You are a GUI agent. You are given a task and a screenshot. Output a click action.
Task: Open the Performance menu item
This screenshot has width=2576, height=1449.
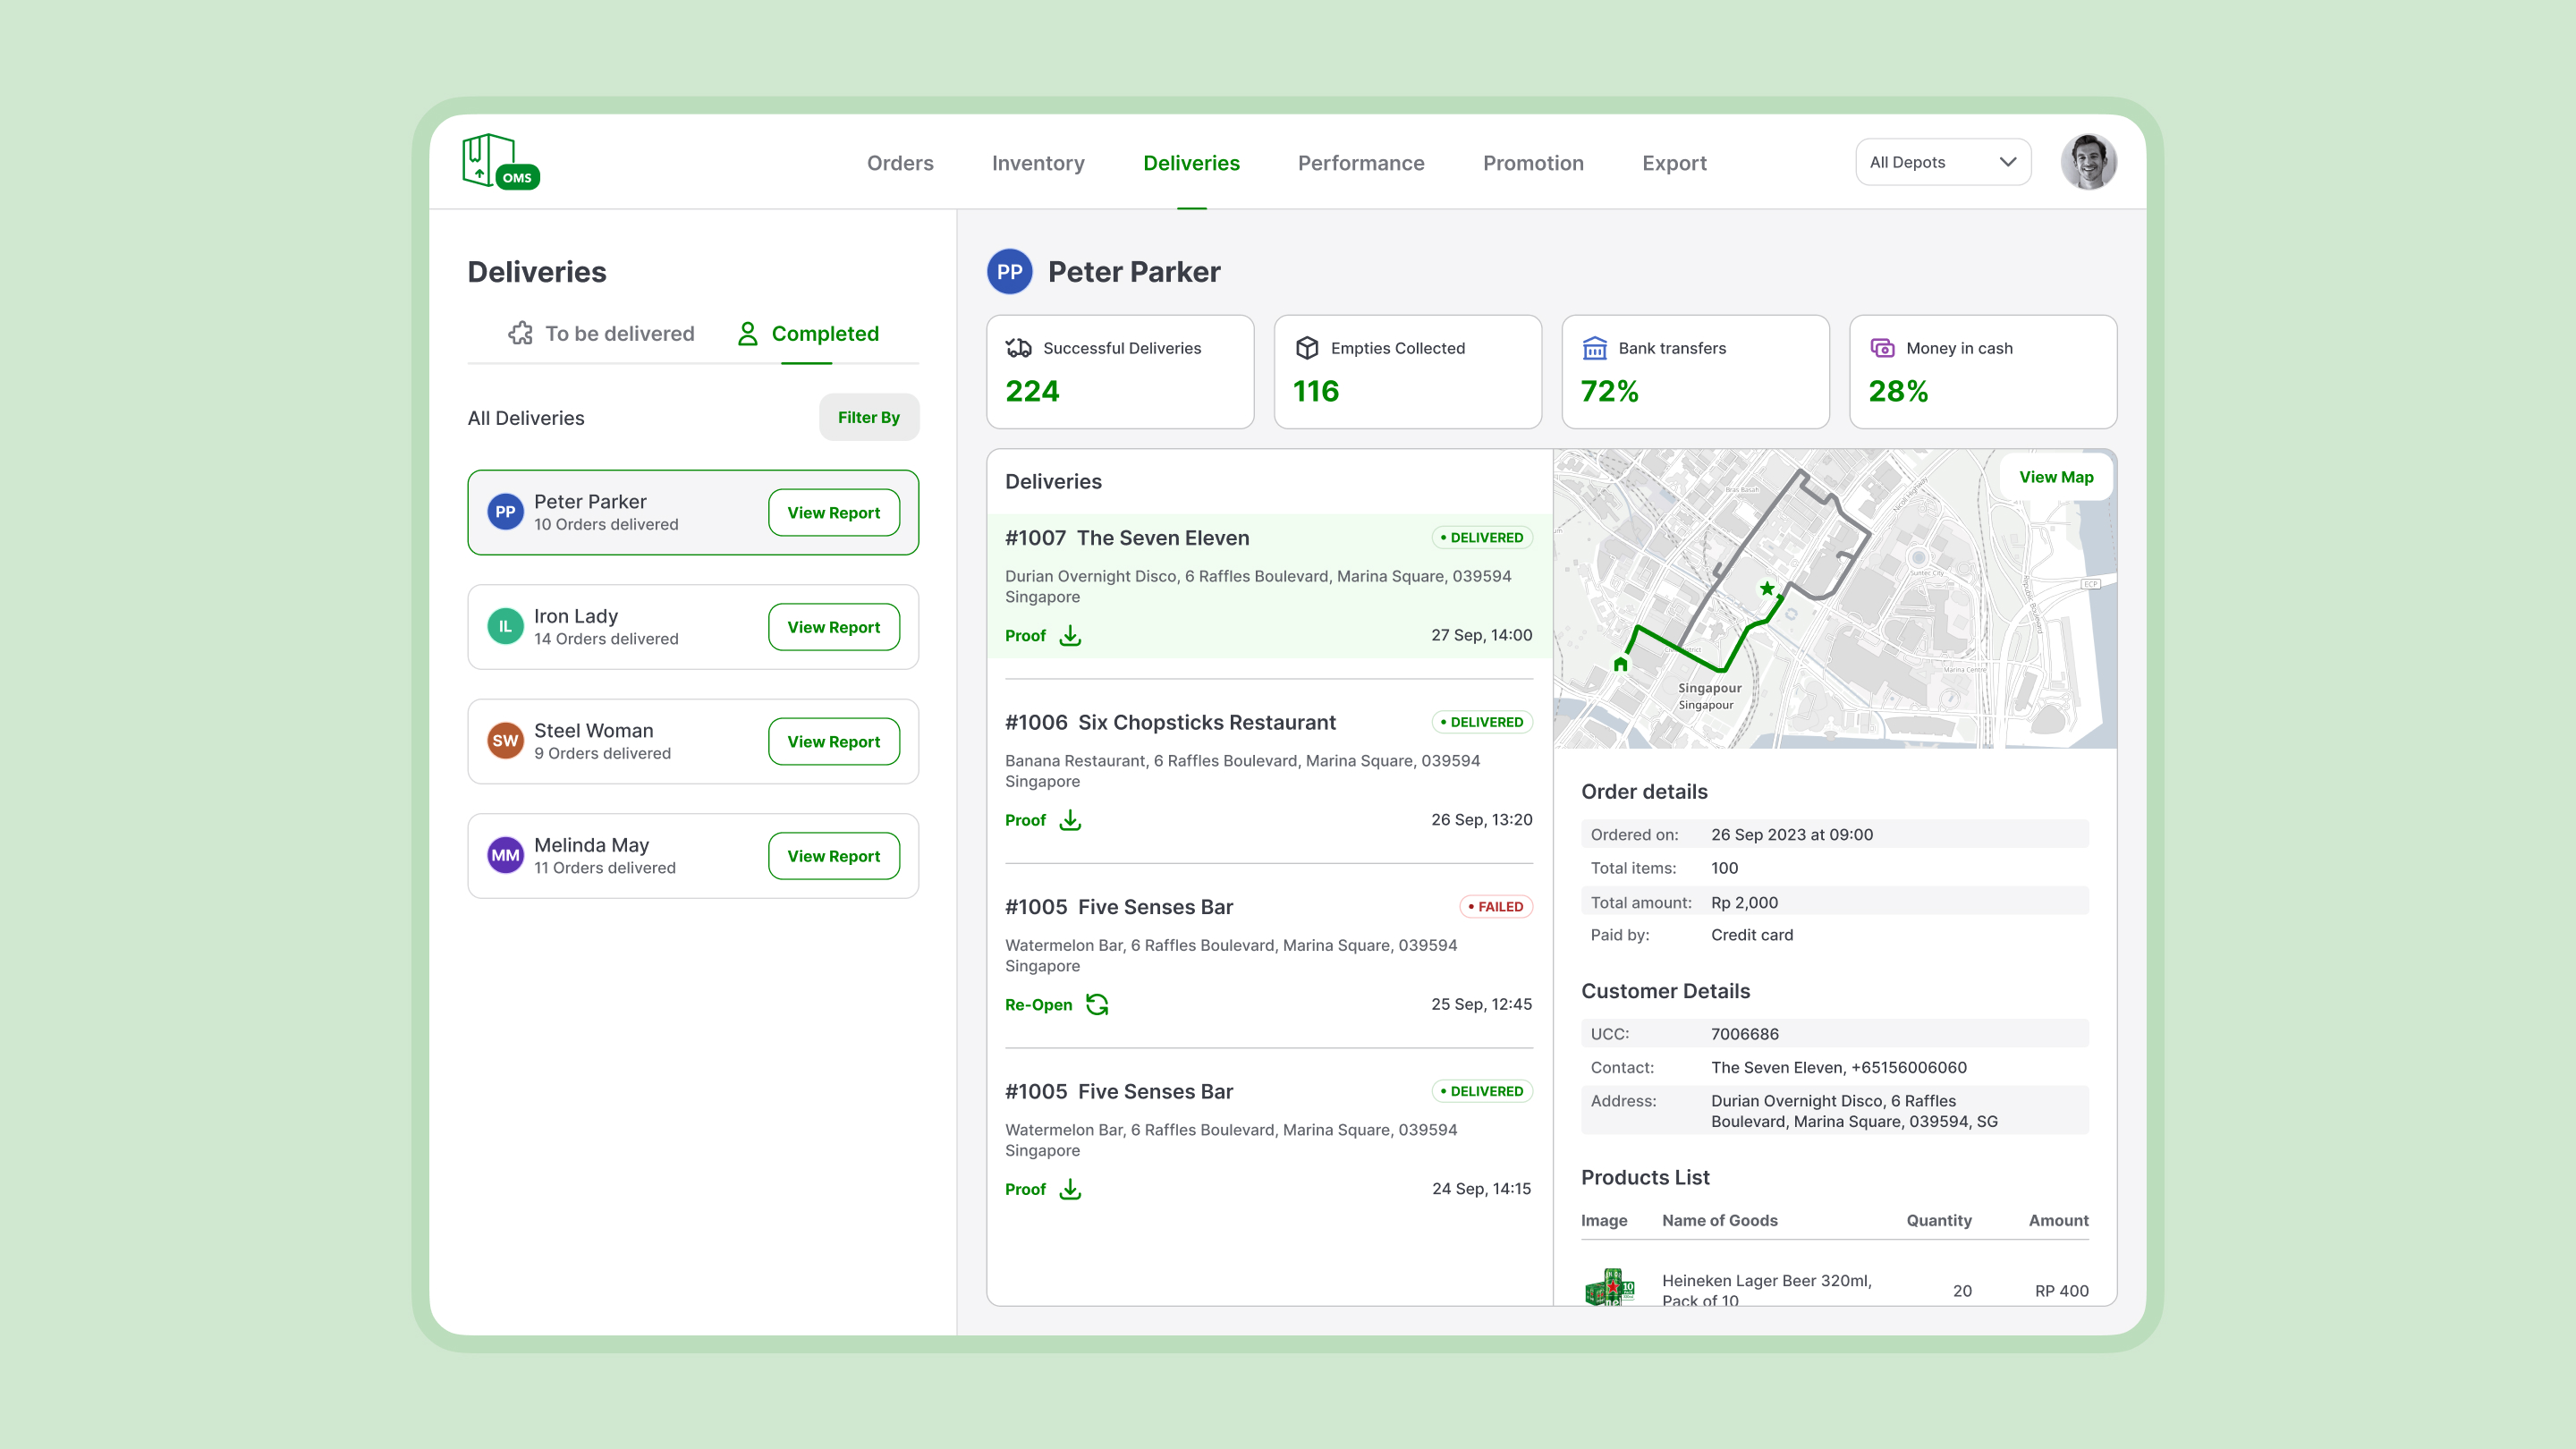1361,163
